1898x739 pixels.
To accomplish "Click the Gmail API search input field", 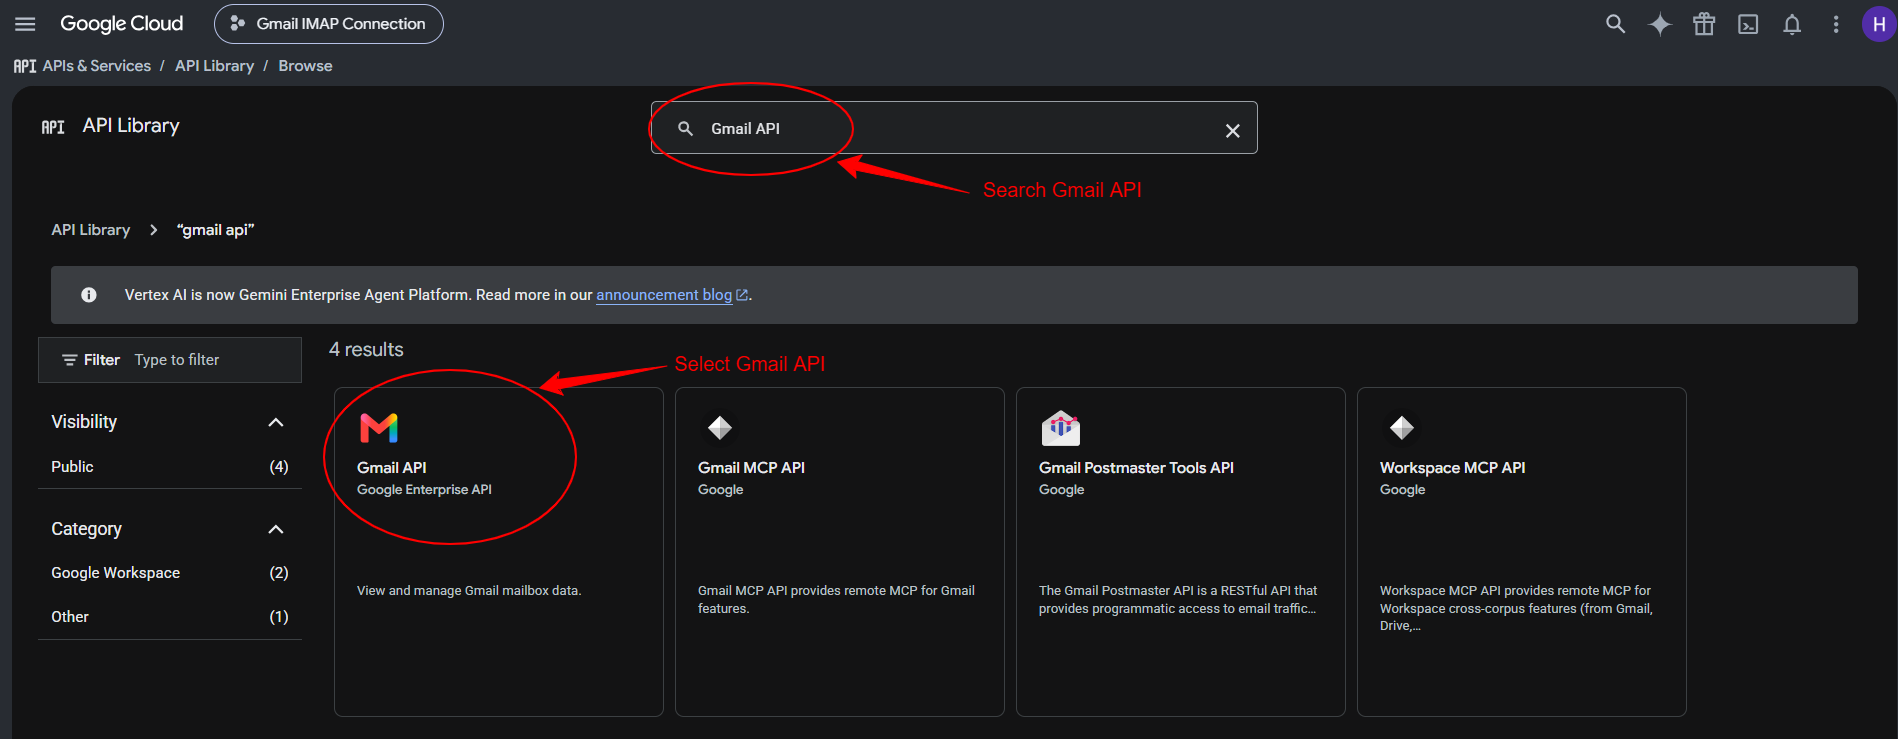I will 954,129.
